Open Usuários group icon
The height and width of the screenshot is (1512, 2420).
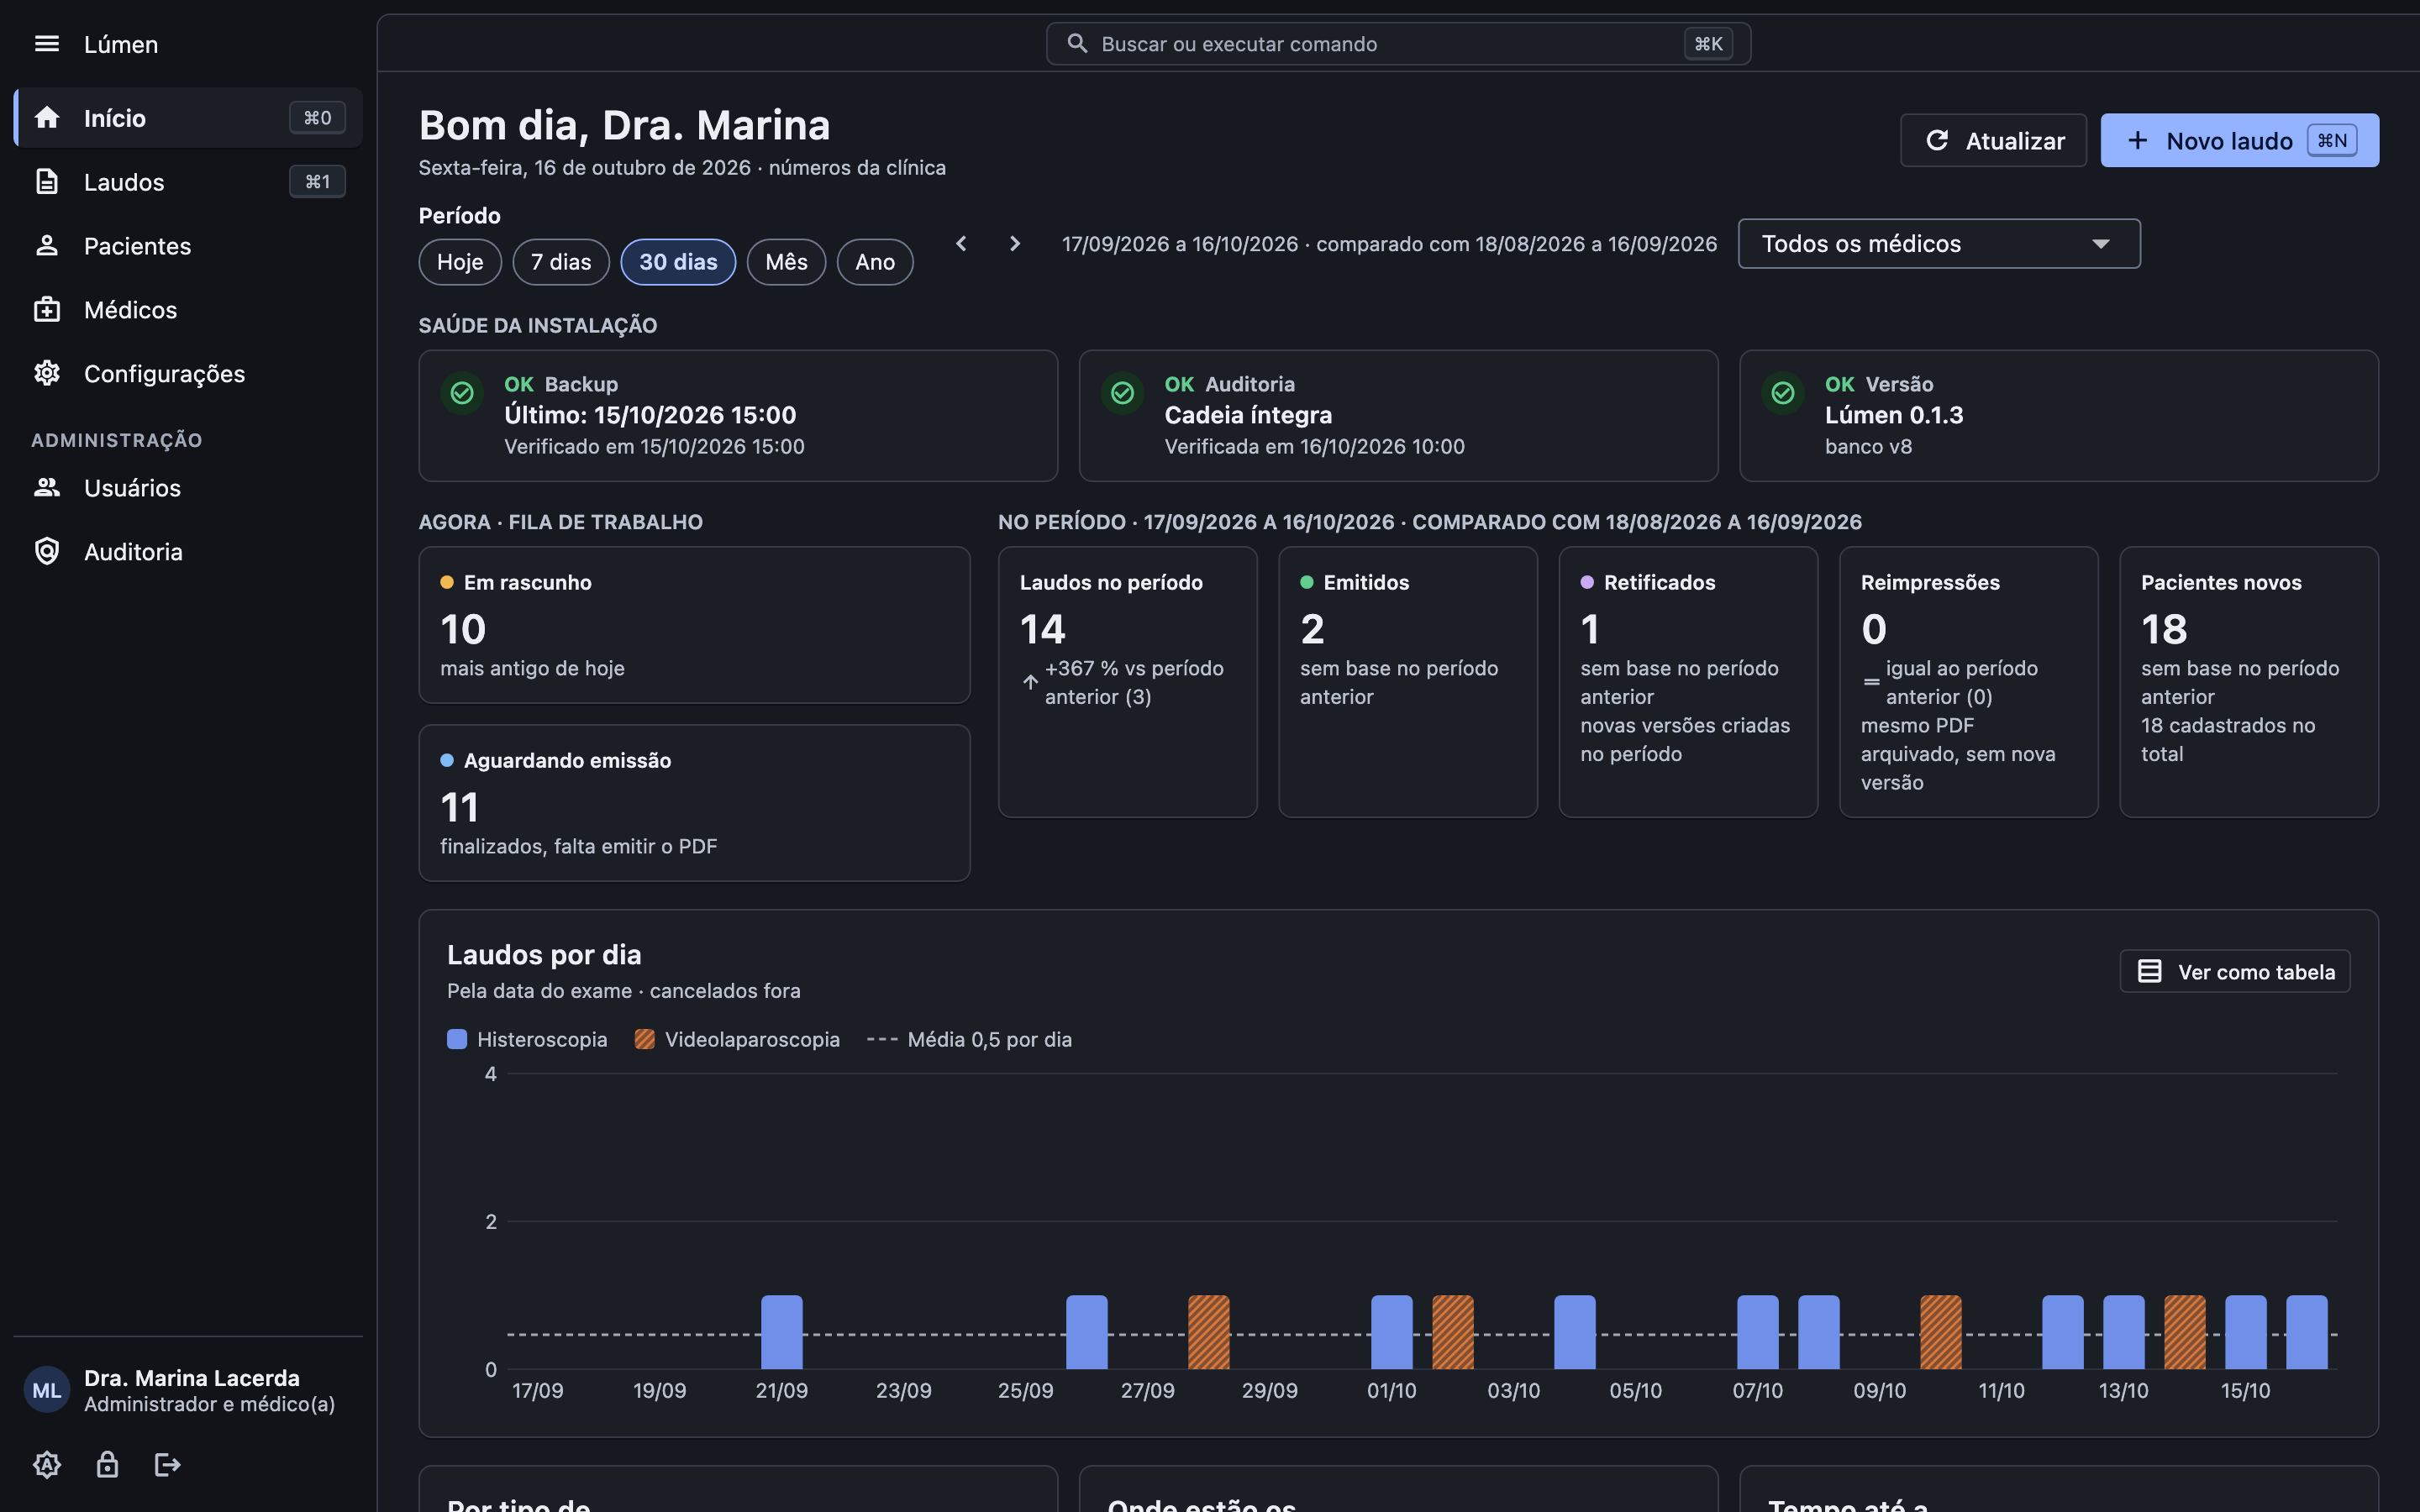click(x=46, y=488)
